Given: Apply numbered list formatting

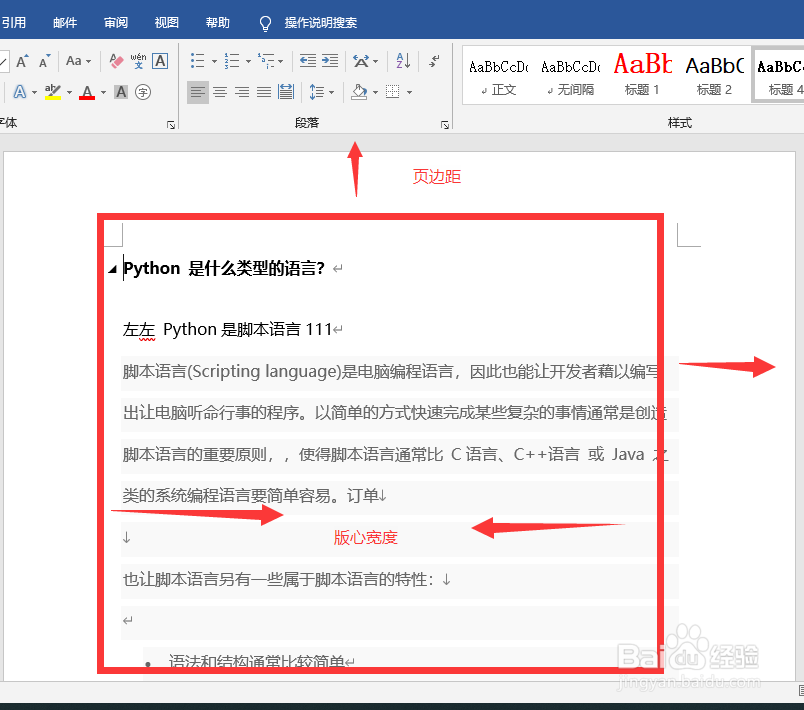Looking at the screenshot, I should pos(232,61).
